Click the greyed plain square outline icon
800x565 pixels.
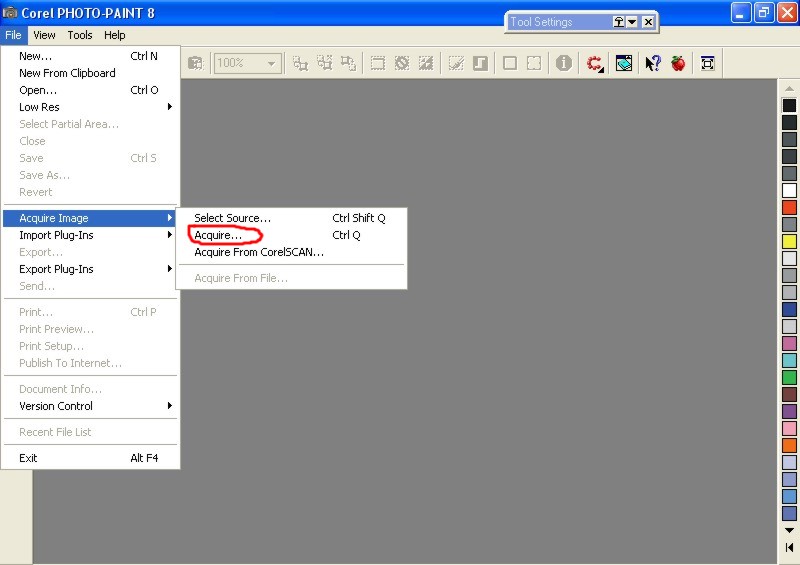coord(510,63)
